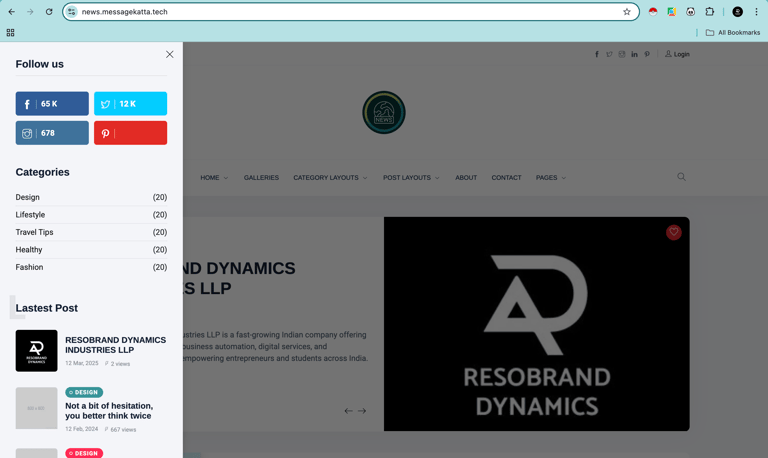The width and height of the screenshot is (768, 458).
Task: Click the site info icon in address bar
Action: (x=72, y=12)
